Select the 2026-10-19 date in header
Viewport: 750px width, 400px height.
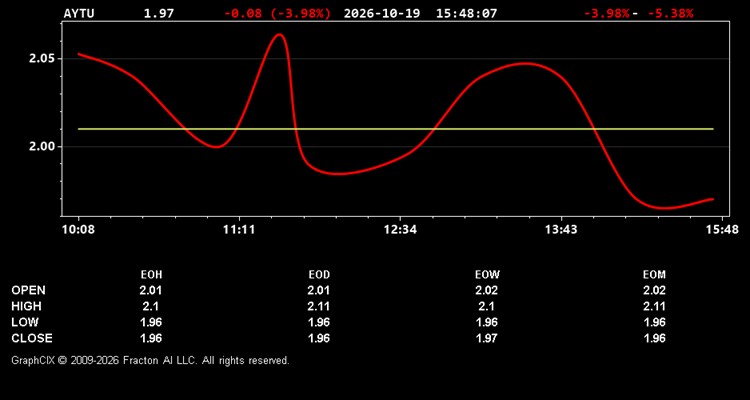pyautogui.click(x=382, y=13)
